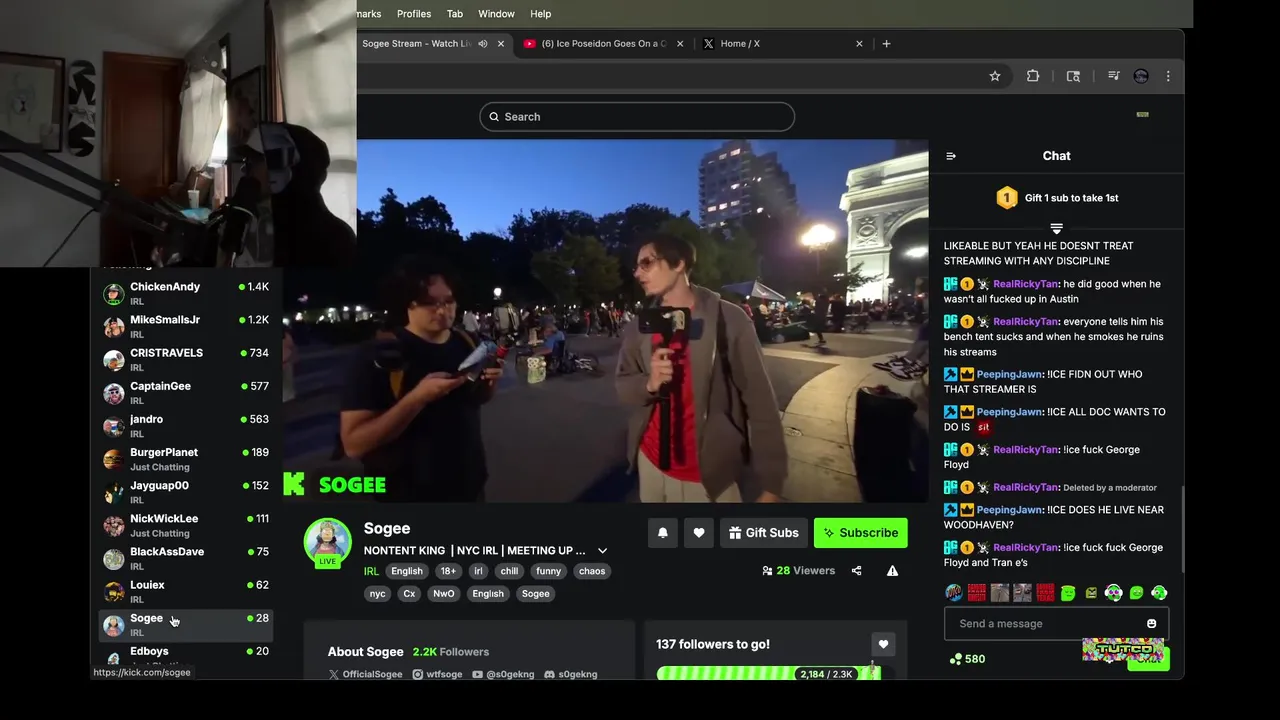Click the Kick search box
The width and height of the screenshot is (1280, 720).
pyautogui.click(x=637, y=117)
